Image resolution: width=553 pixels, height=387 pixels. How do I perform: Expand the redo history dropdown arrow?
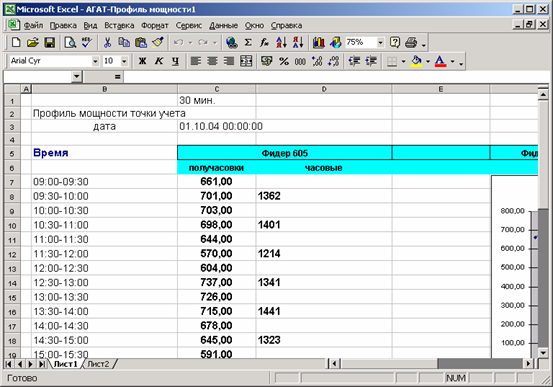pyautogui.click(x=214, y=43)
